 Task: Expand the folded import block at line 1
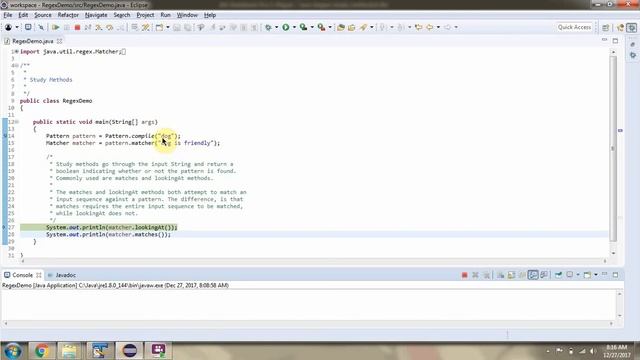pyautogui.click(x=17, y=51)
